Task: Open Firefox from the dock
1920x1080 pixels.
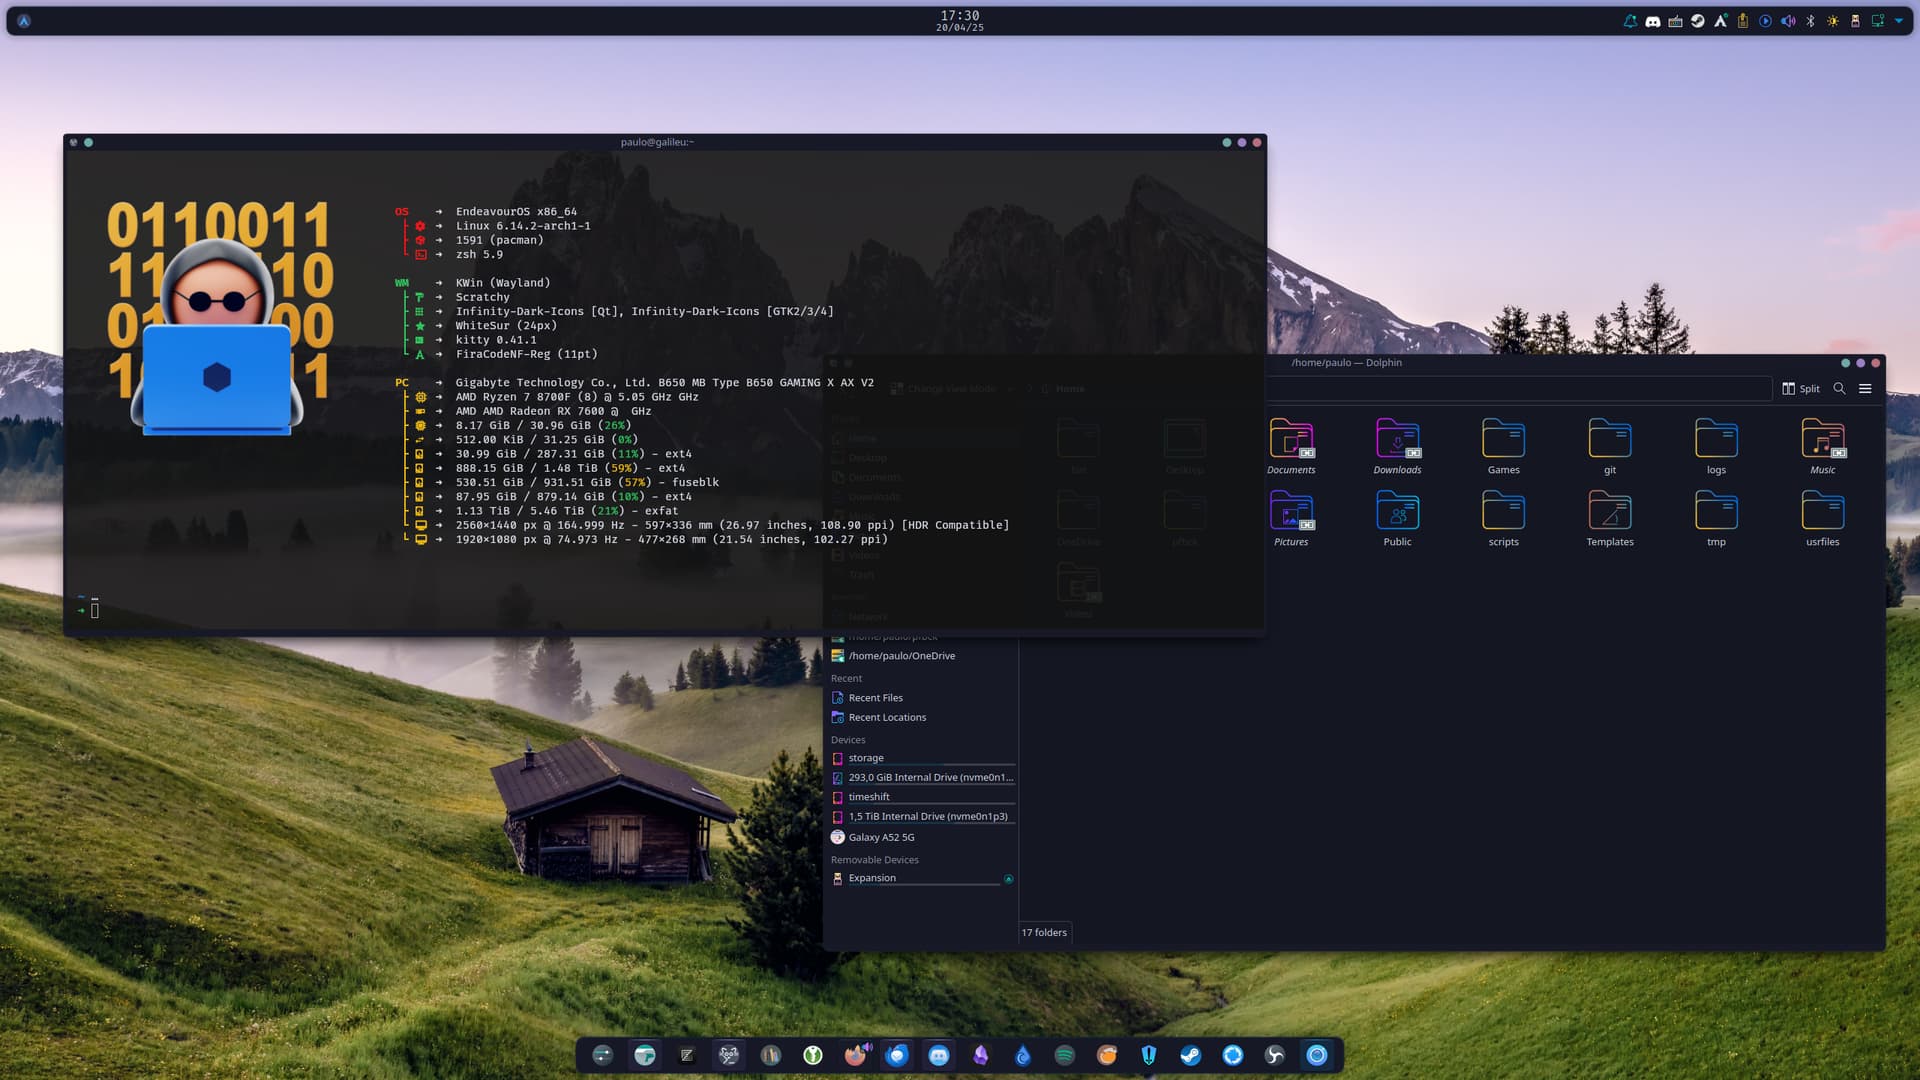Action: tap(855, 1055)
